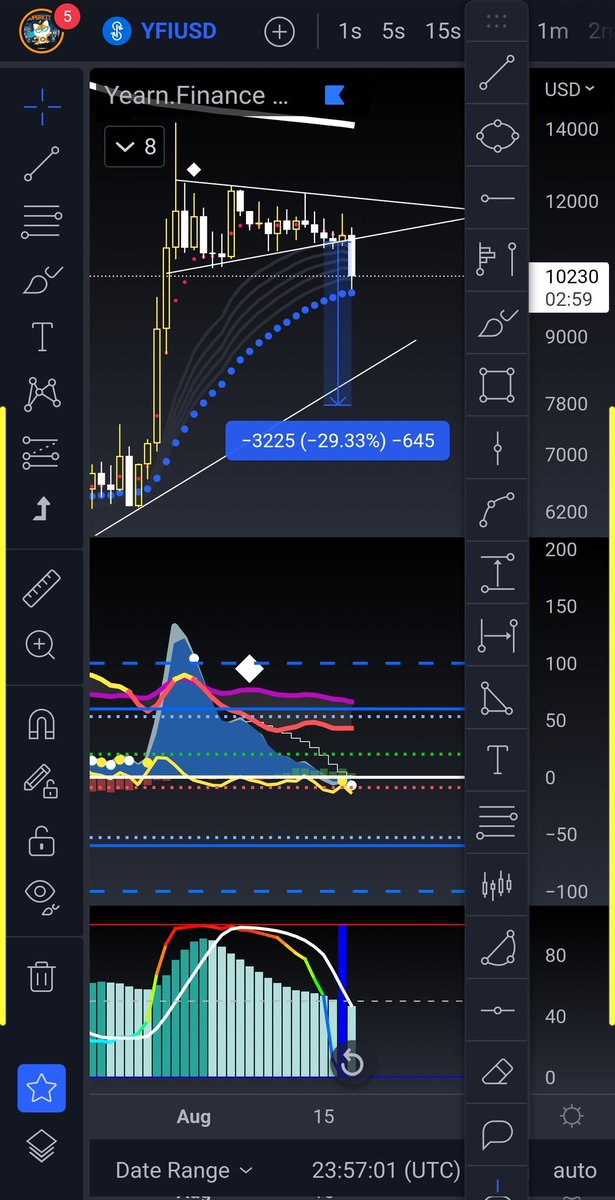The height and width of the screenshot is (1200, 615).
Task: Switch to the 1m timeframe
Action: pyautogui.click(x=553, y=32)
